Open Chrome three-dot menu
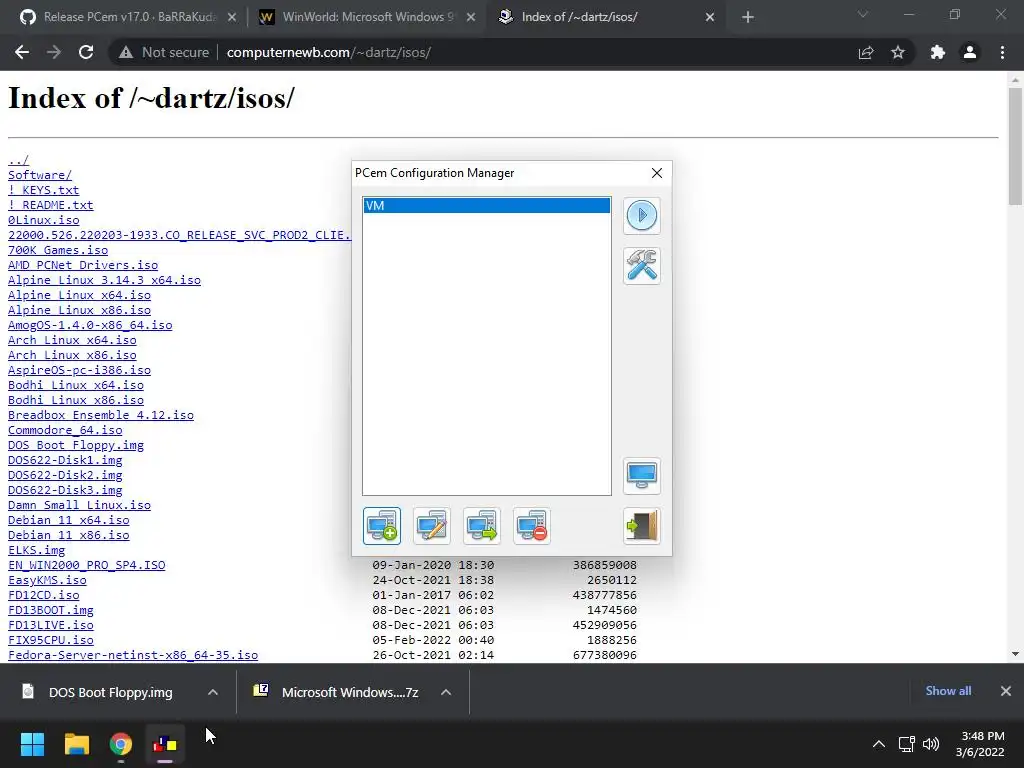Image resolution: width=1024 pixels, height=768 pixels. click(1002, 52)
